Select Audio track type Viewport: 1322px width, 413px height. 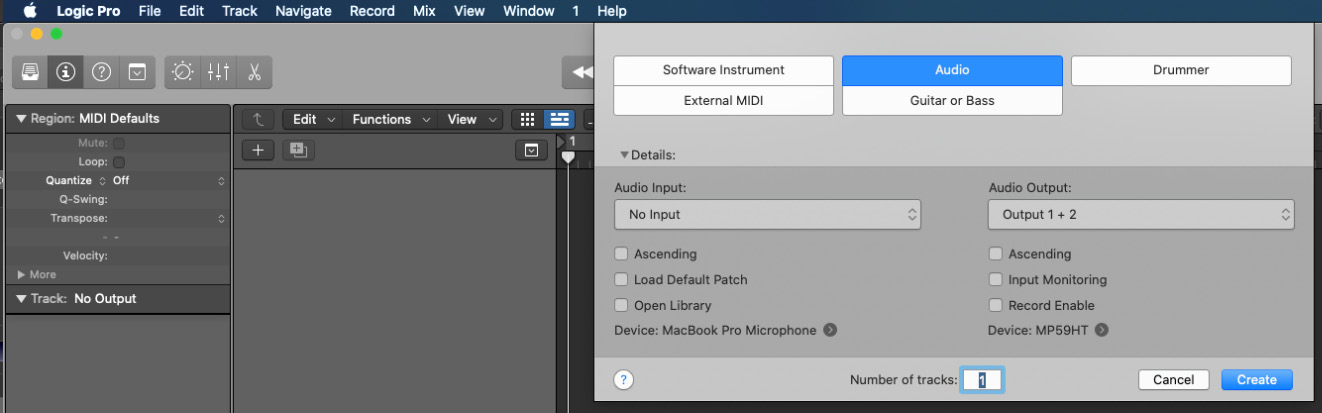pyautogui.click(x=952, y=70)
